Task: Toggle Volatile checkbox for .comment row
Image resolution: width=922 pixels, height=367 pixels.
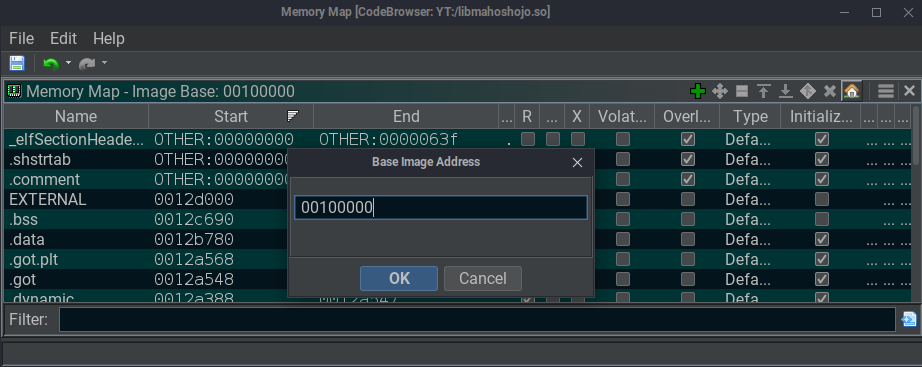Action: pyautogui.click(x=623, y=179)
